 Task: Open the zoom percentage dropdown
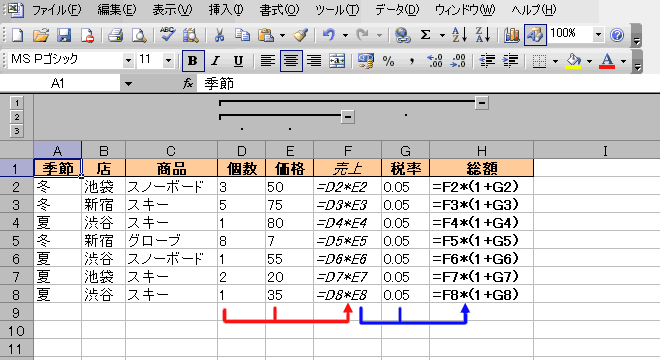pos(598,35)
